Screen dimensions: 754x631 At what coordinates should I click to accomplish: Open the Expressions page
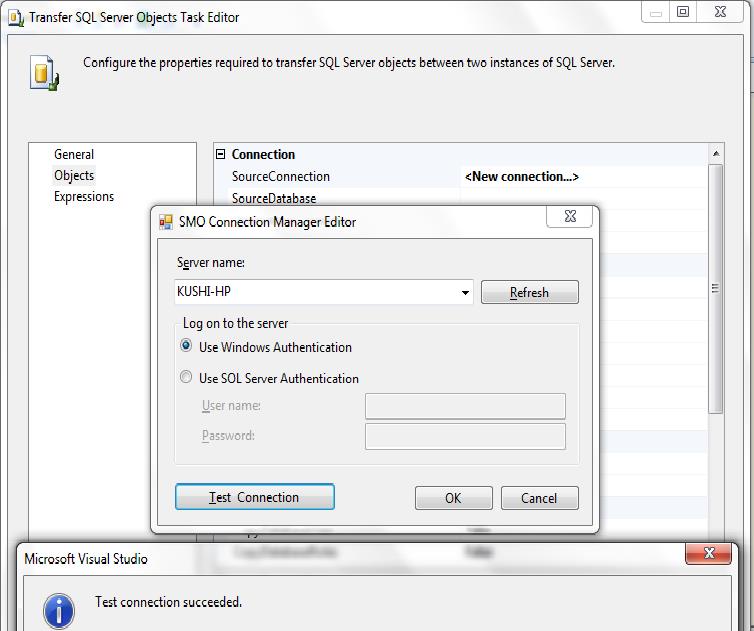84,196
